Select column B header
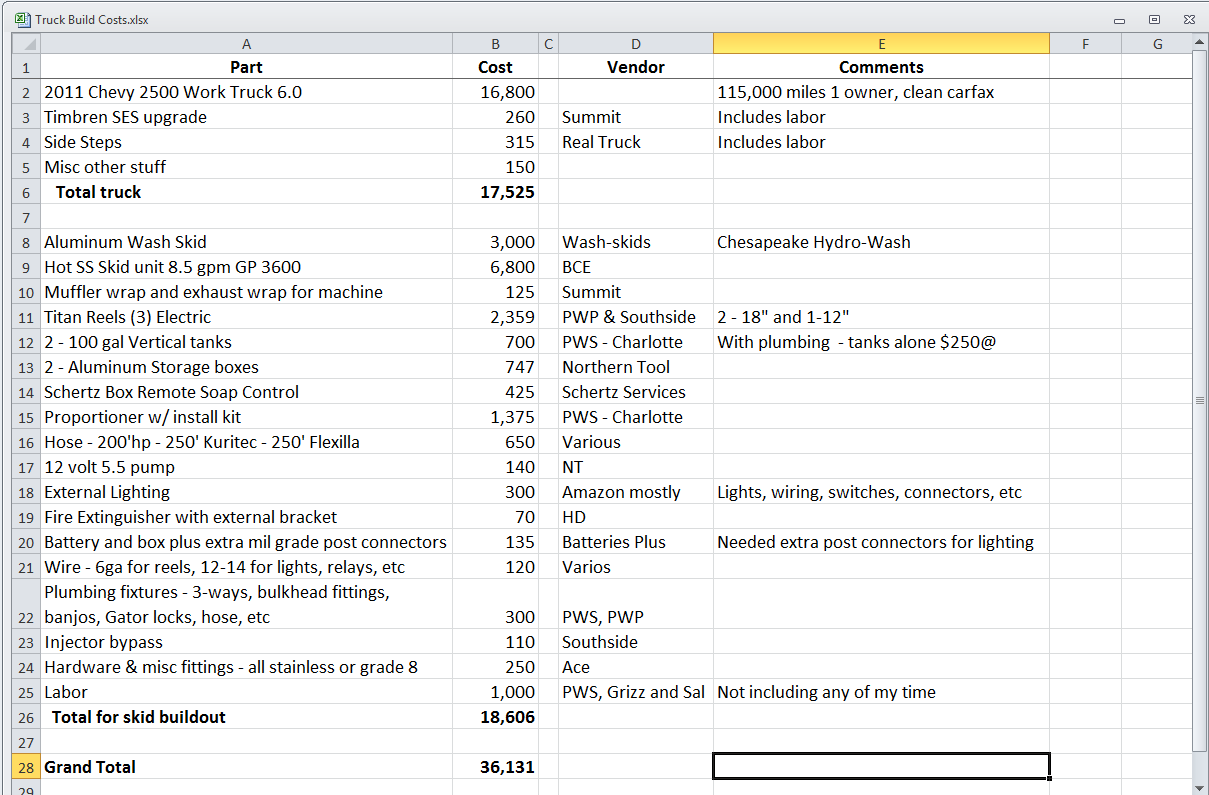Screen dimensions: 1209x795 (x=495, y=44)
